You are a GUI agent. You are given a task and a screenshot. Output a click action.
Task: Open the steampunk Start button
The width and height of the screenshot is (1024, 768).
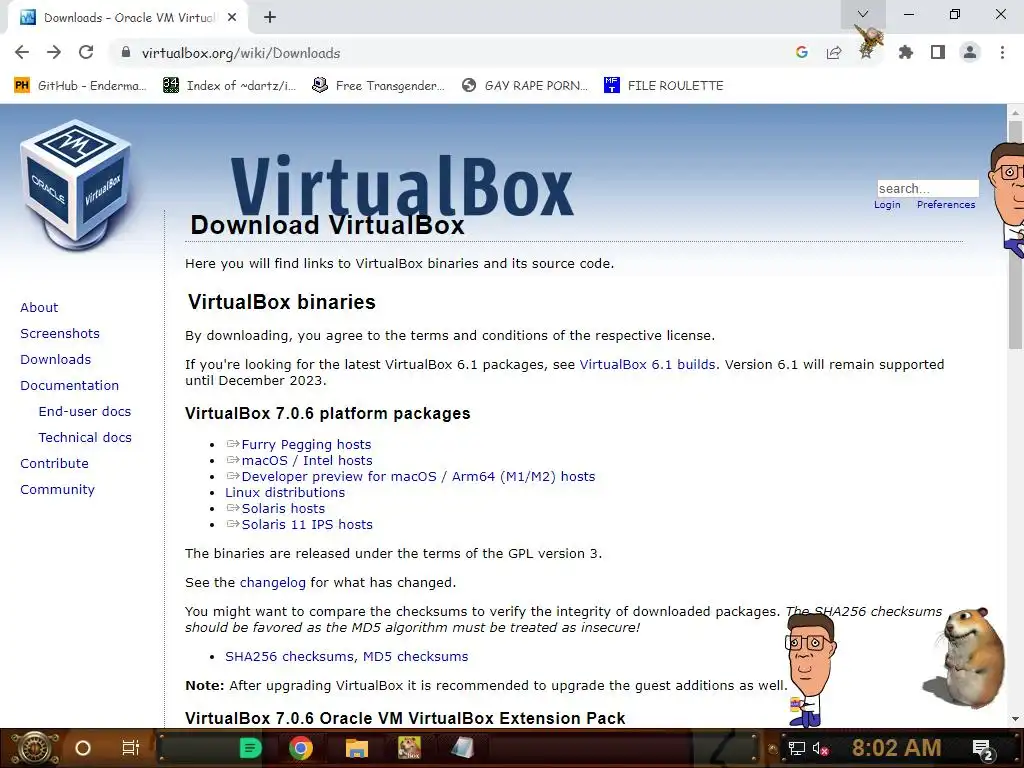tap(34, 748)
